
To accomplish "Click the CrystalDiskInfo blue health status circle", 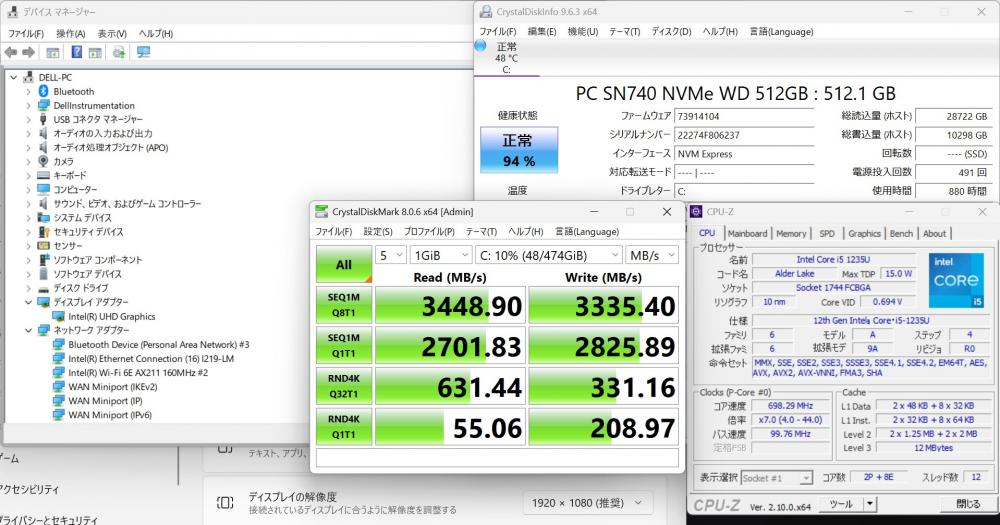I will coord(481,46).
